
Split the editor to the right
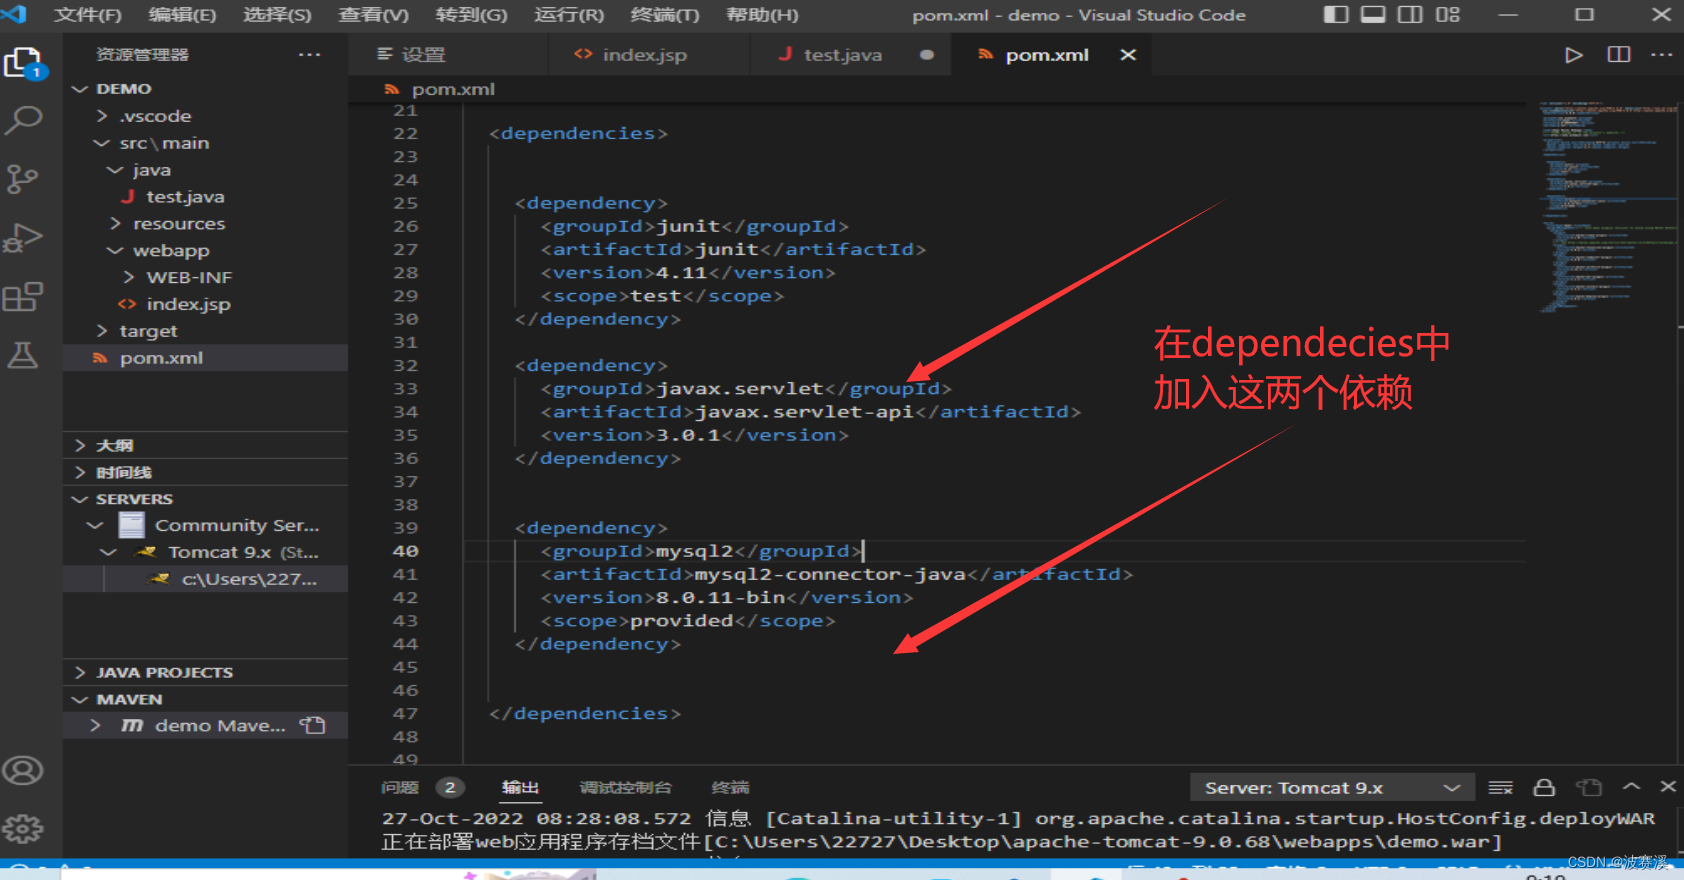click(x=1619, y=55)
